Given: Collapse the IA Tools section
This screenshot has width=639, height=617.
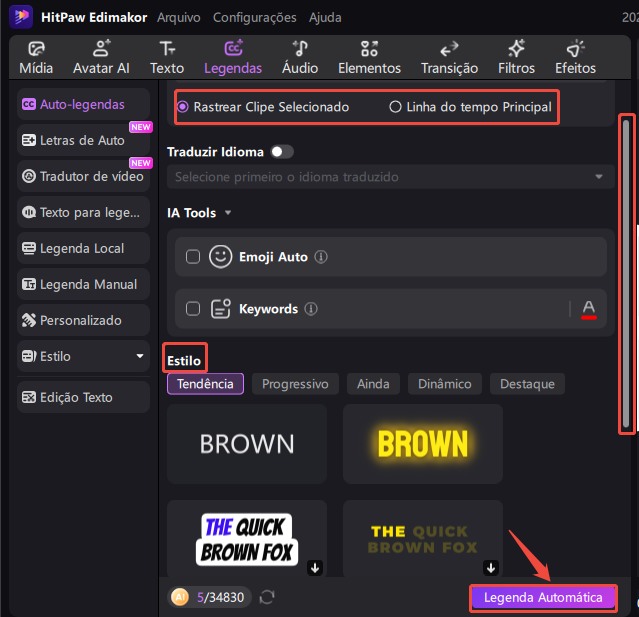Looking at the screenshot, I should [228, 213].
